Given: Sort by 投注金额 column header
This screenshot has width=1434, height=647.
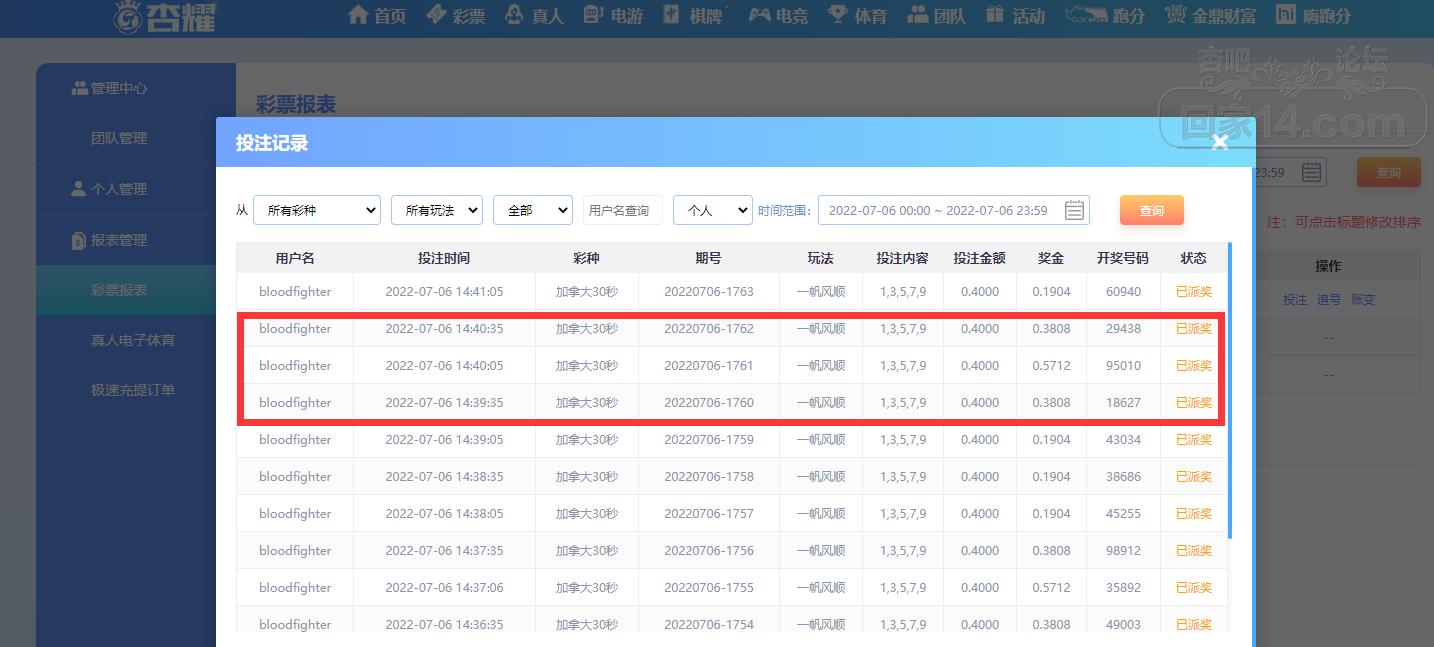Looking at the screenshot, I should [979, 258].
